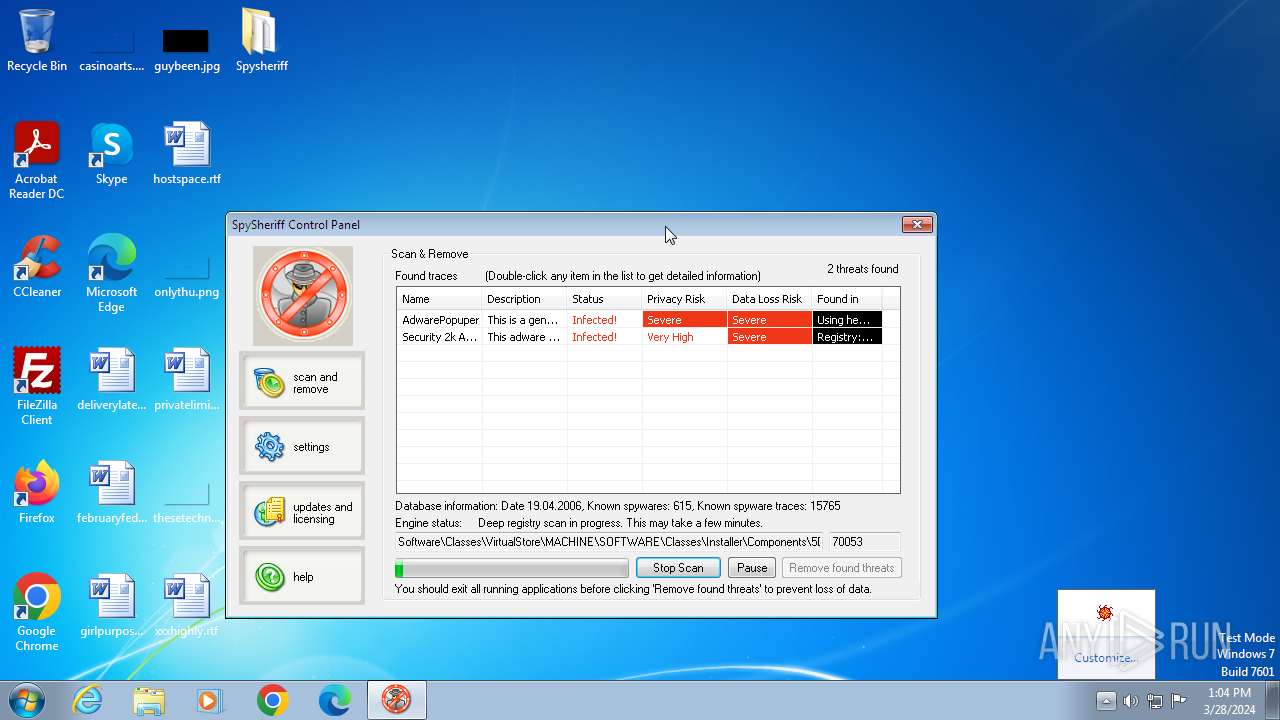Open februaryfed document on desktop
This screenshot has width=1280, height=720.
tap(112, 492)
